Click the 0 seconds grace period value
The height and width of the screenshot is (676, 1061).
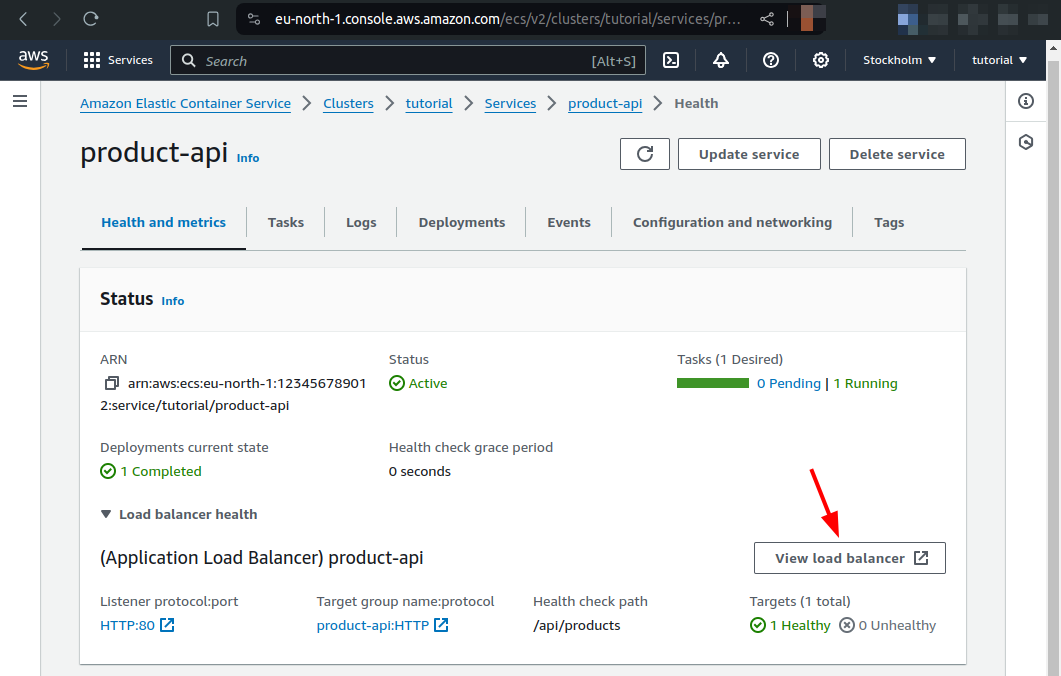[x=420, y=471]
